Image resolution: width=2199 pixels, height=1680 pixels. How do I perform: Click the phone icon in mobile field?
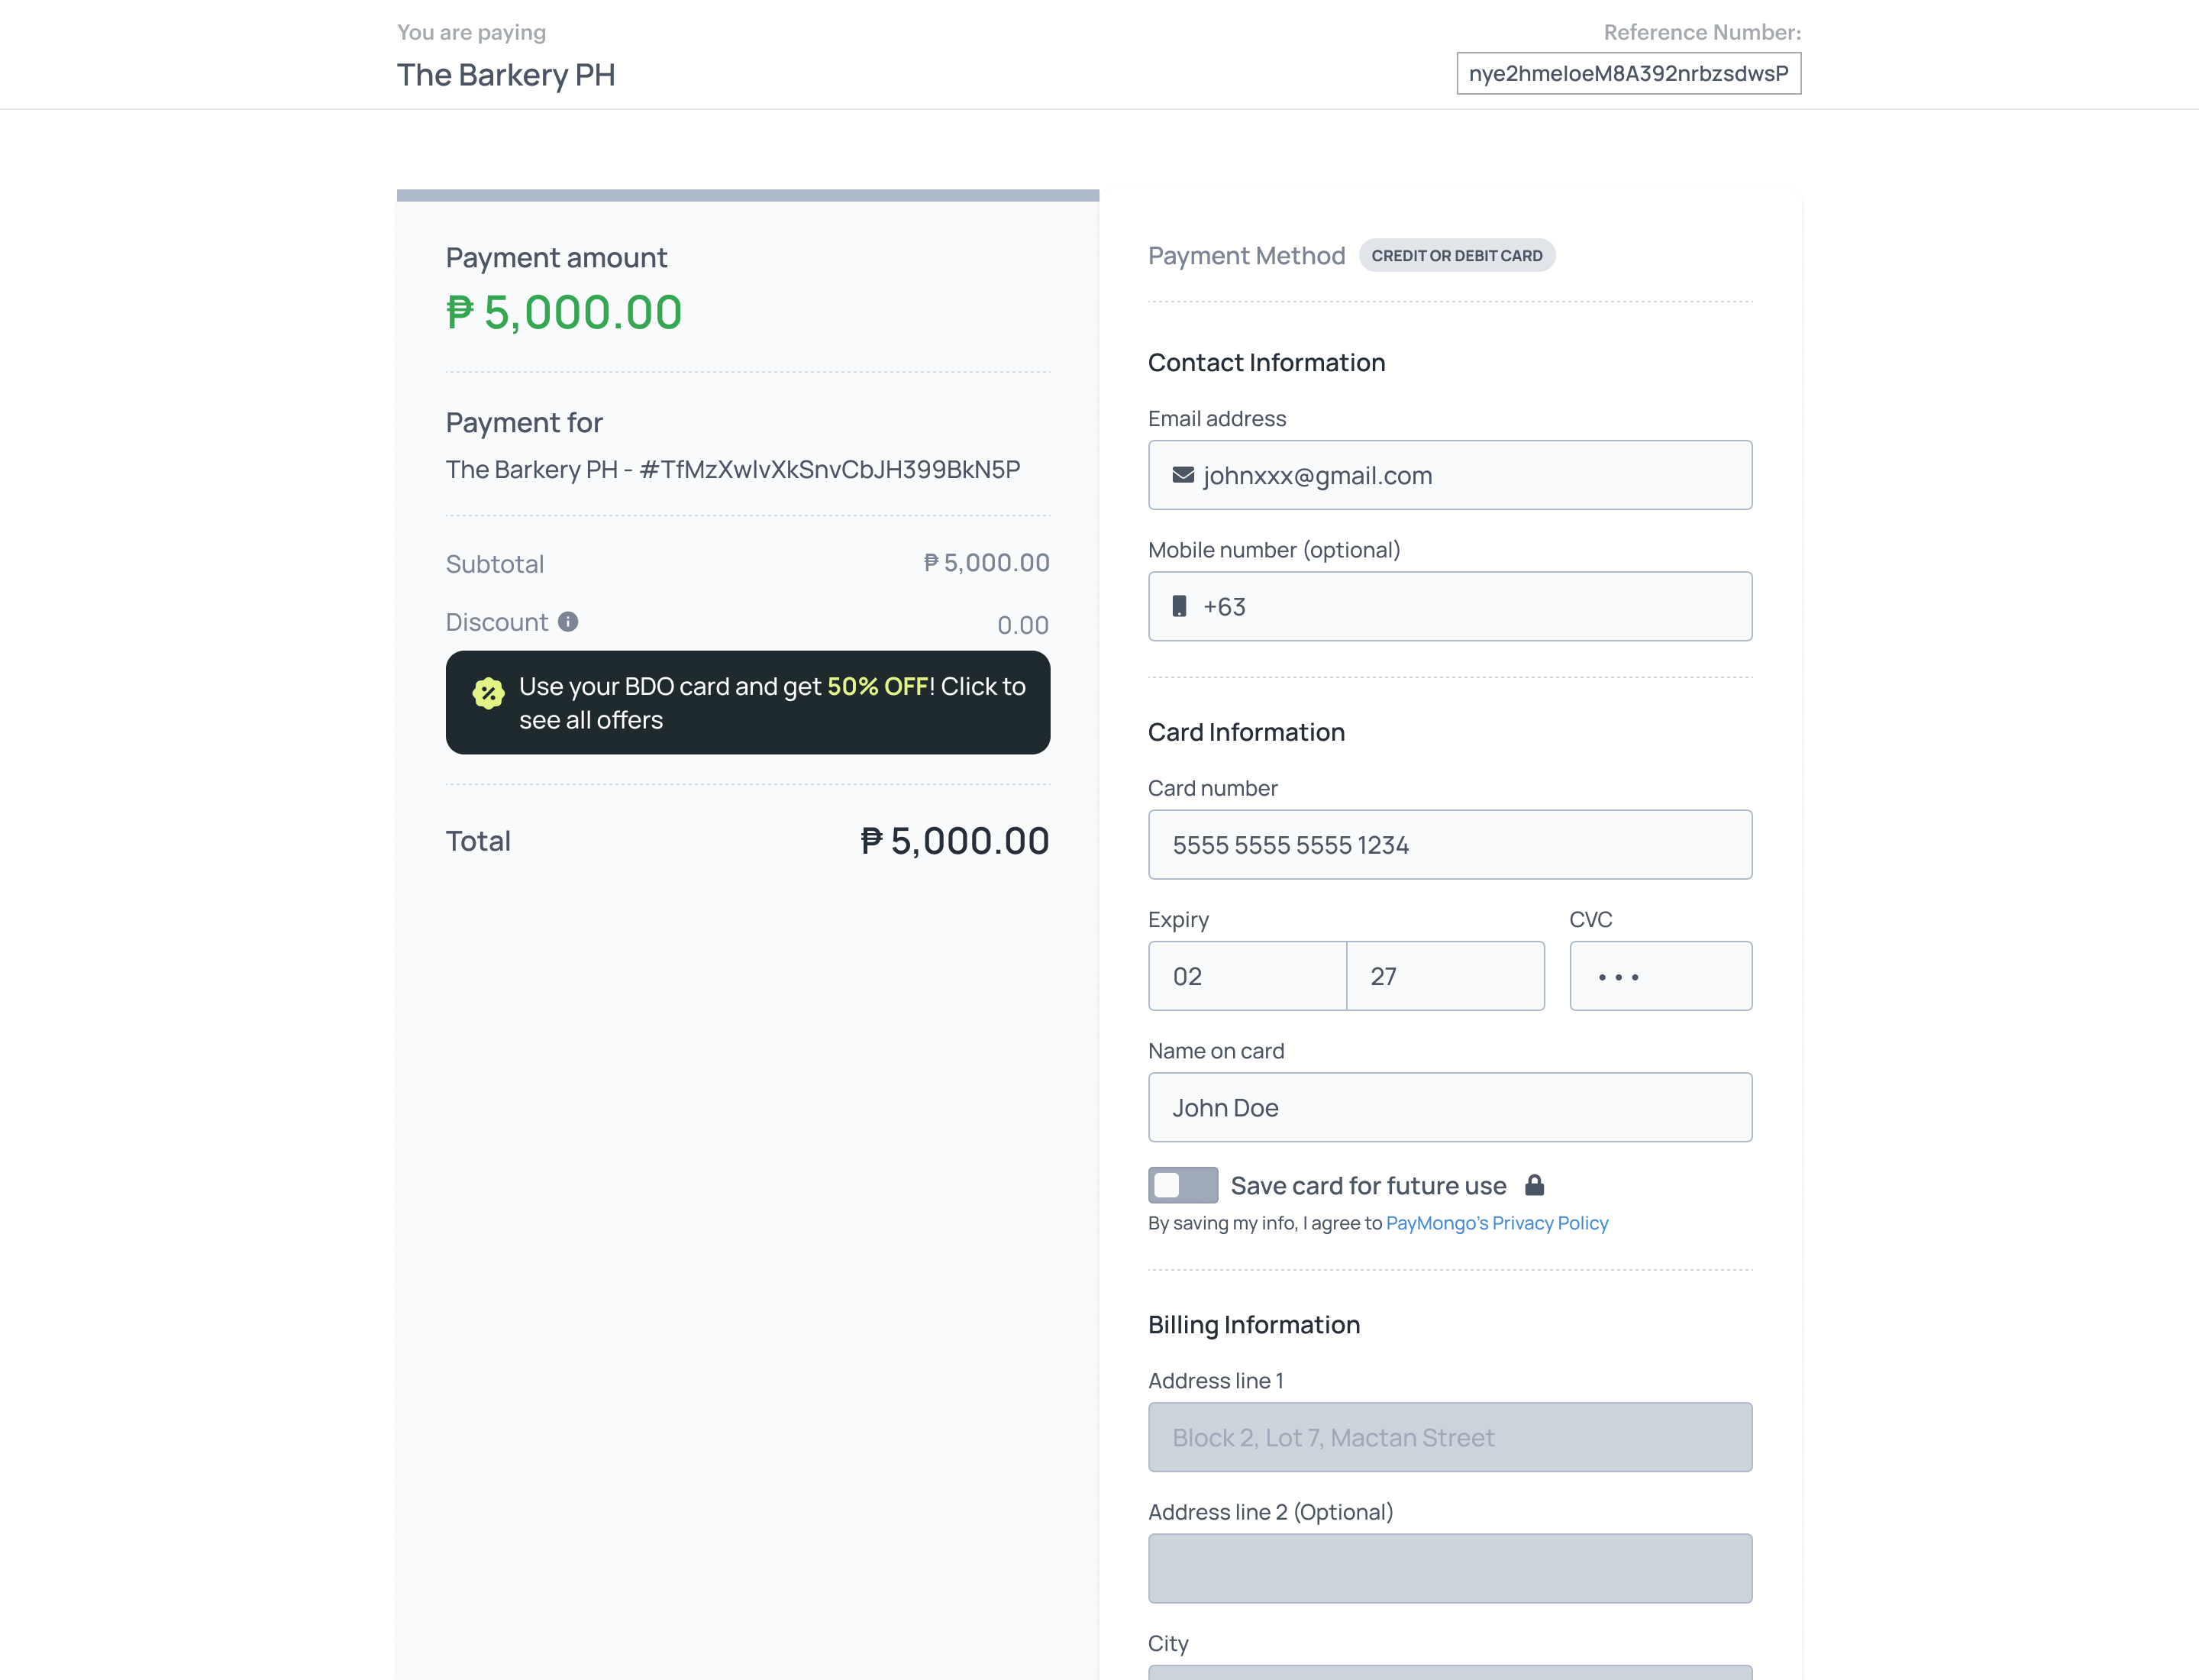1180,606
